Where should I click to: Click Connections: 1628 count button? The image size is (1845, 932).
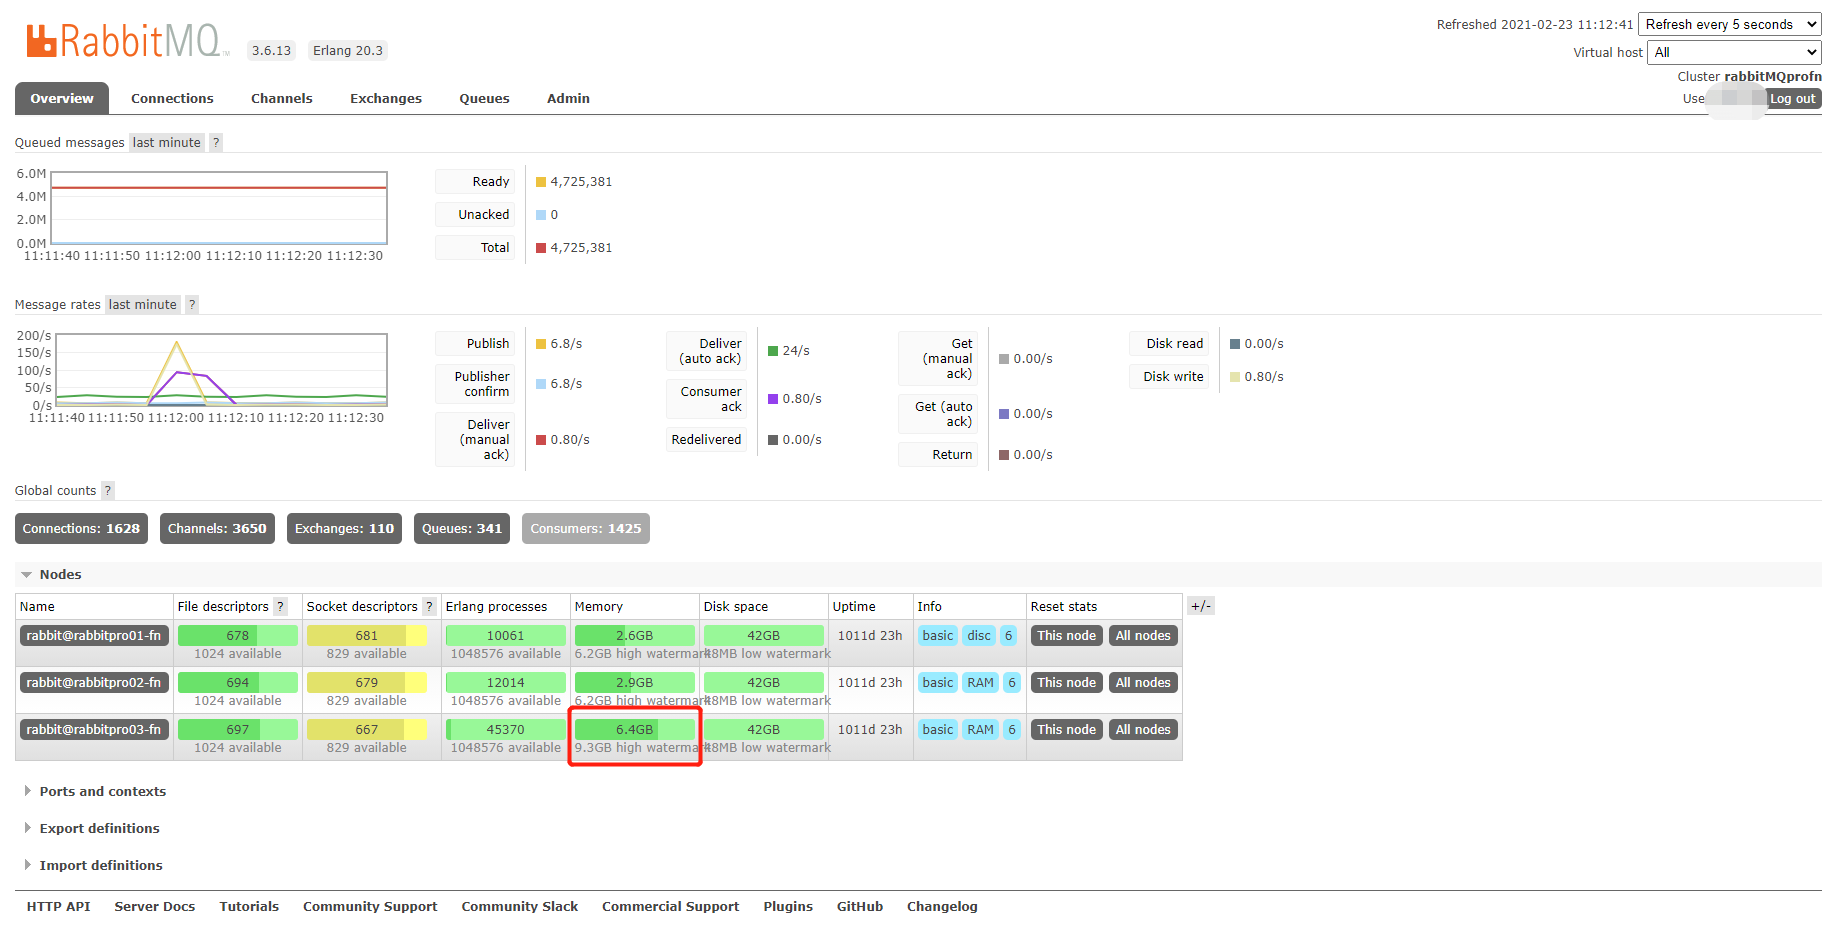coord(81,529)
